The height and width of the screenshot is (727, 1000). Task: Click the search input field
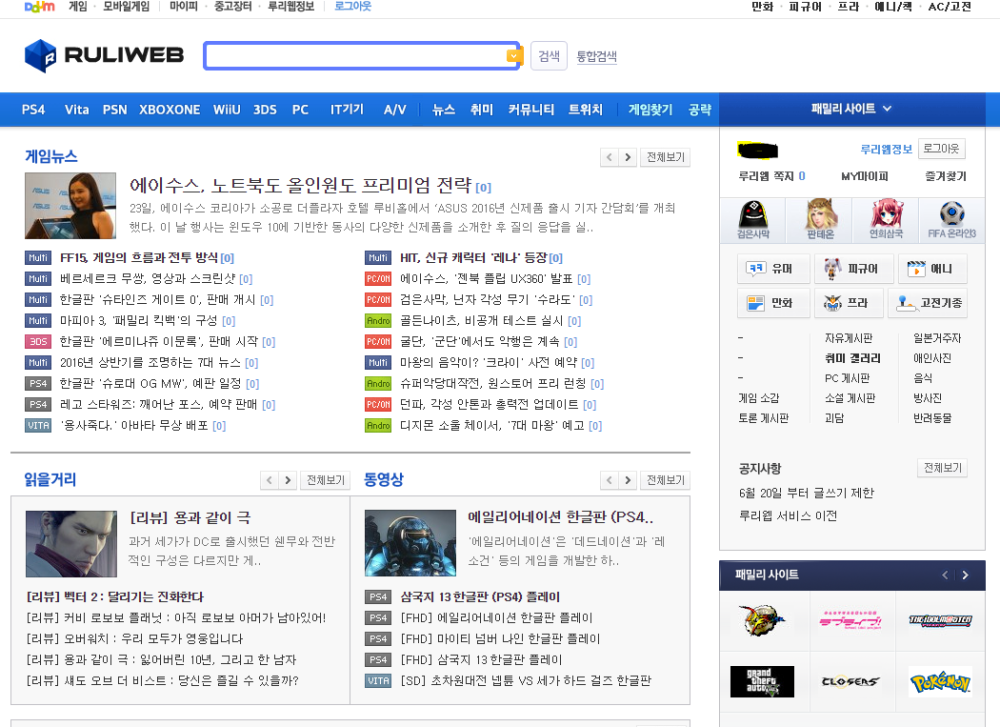[x=355, y=56]
